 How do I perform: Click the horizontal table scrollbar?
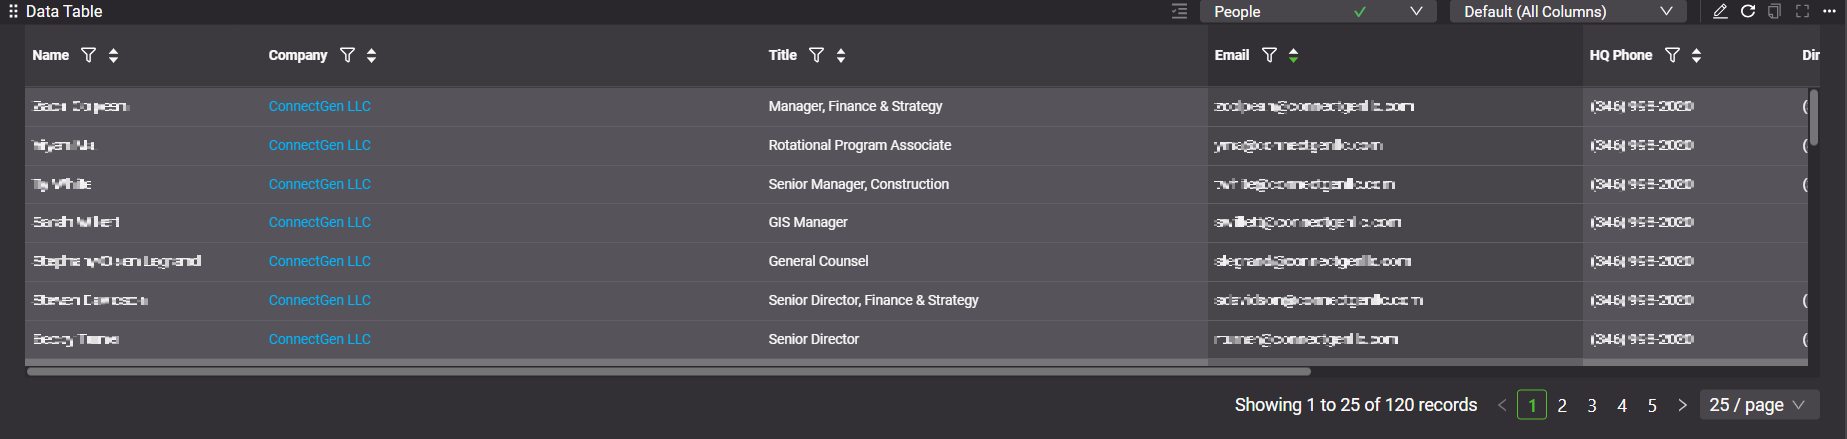pos(668,371)
